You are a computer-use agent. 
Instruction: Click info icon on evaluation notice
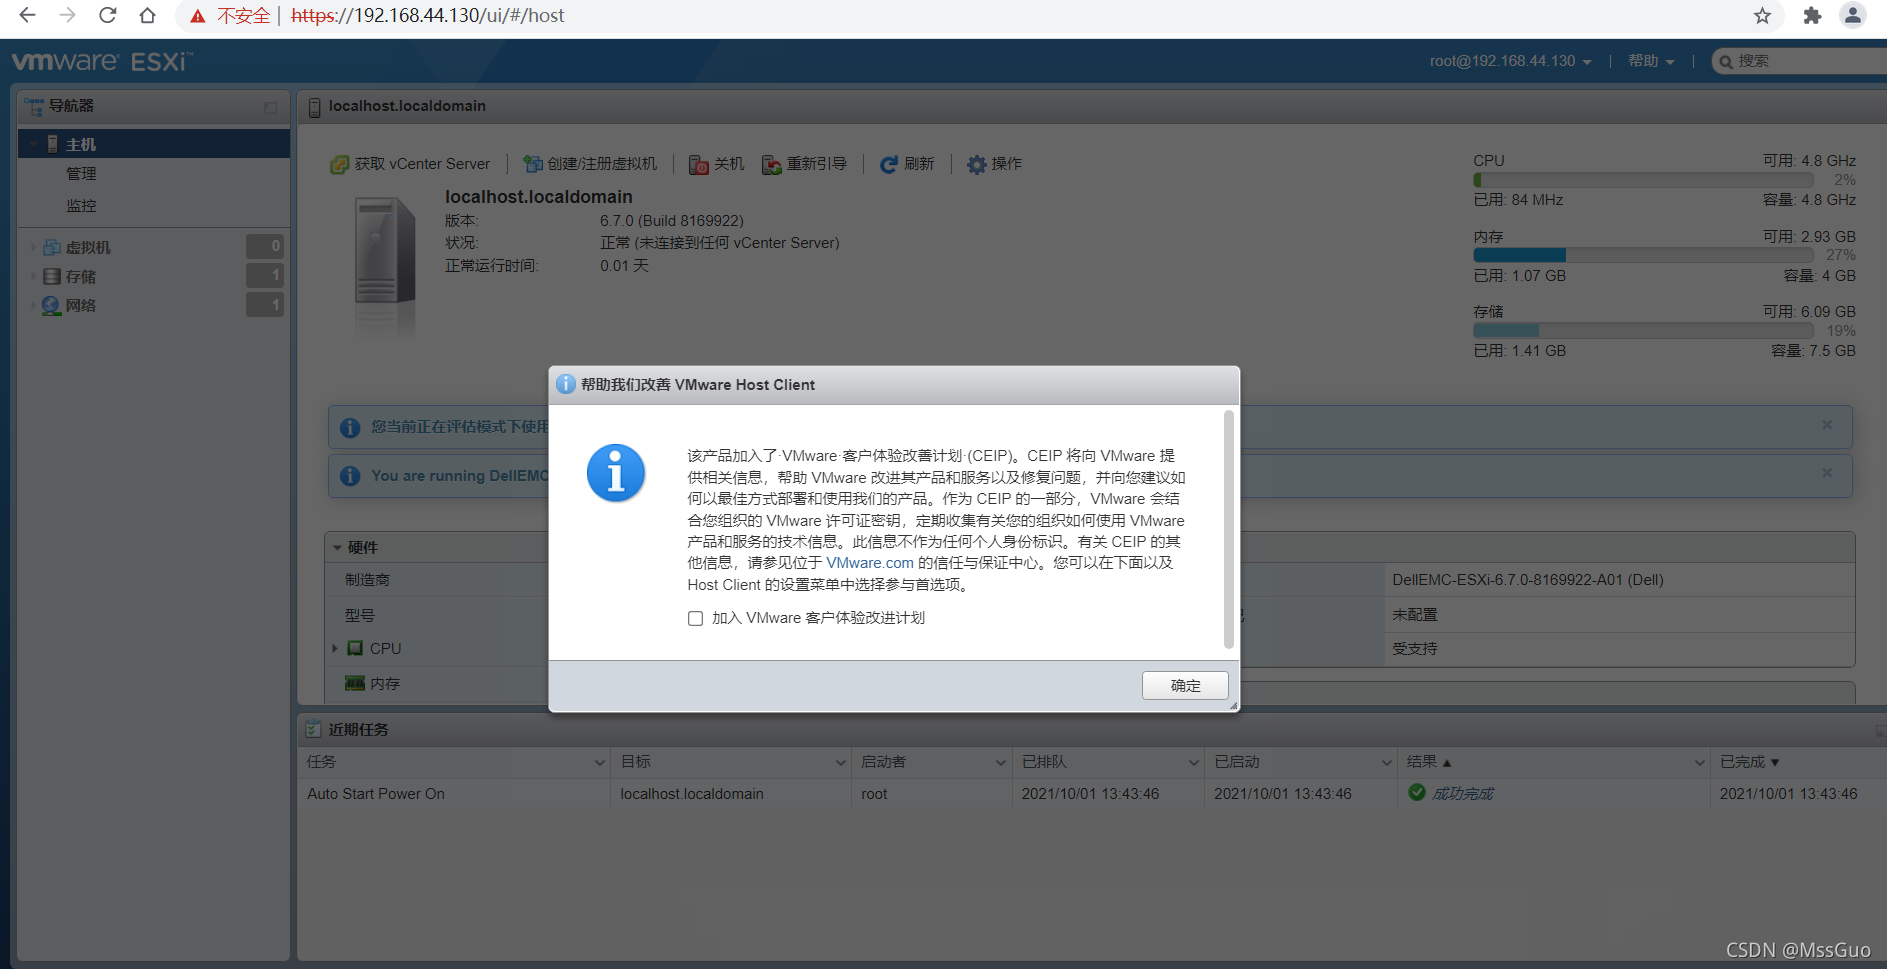[x=350, y=428]
